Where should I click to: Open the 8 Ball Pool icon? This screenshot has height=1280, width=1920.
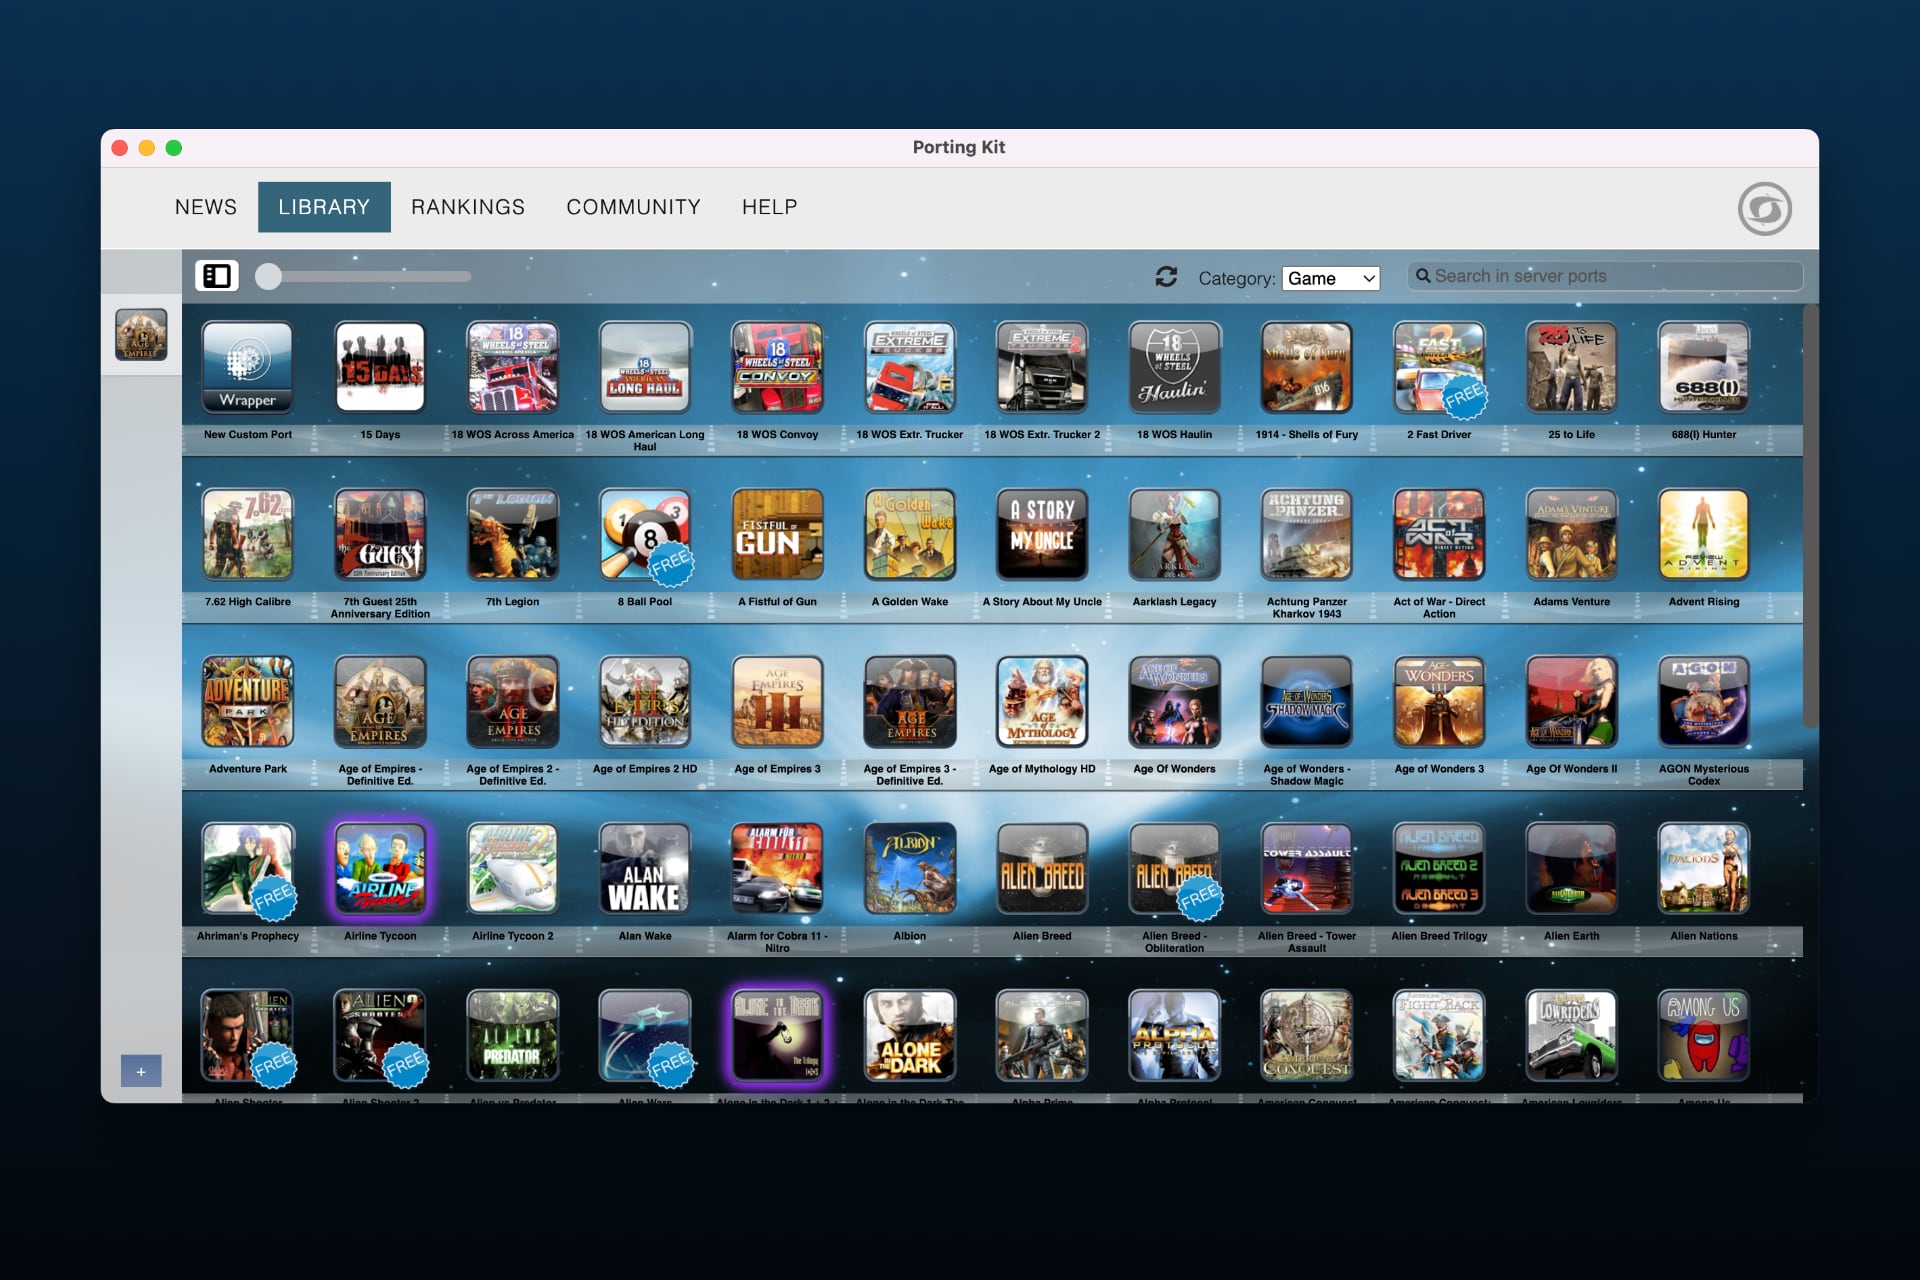[645, 534]
